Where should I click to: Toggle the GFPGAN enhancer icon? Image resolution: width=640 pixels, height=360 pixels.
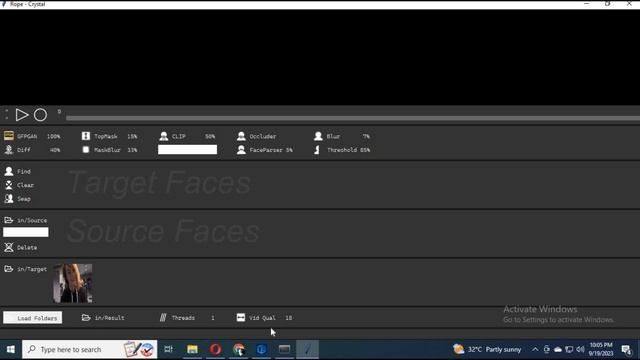9,136
